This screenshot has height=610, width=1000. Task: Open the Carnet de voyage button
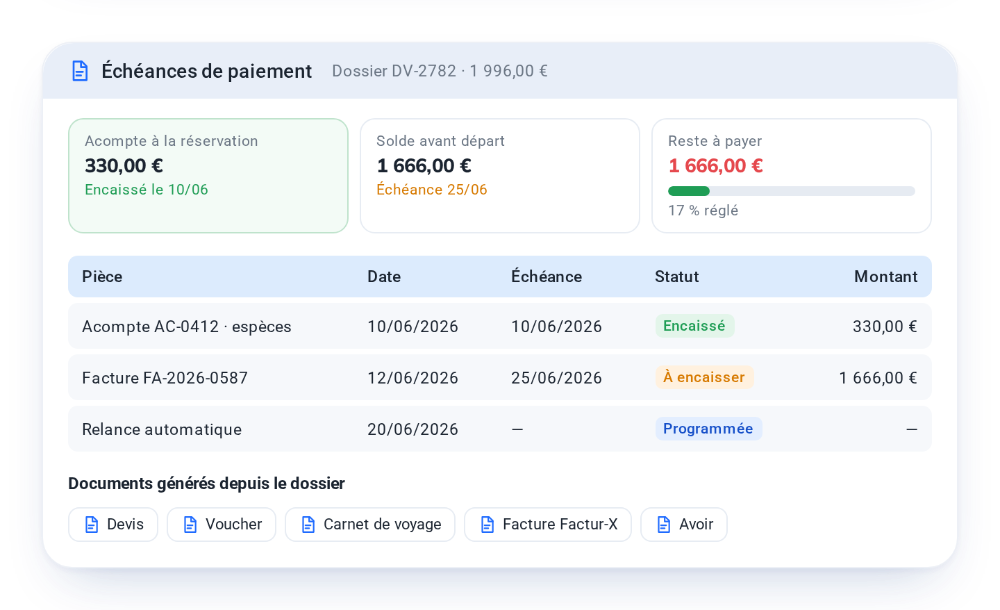pos(370,524)
